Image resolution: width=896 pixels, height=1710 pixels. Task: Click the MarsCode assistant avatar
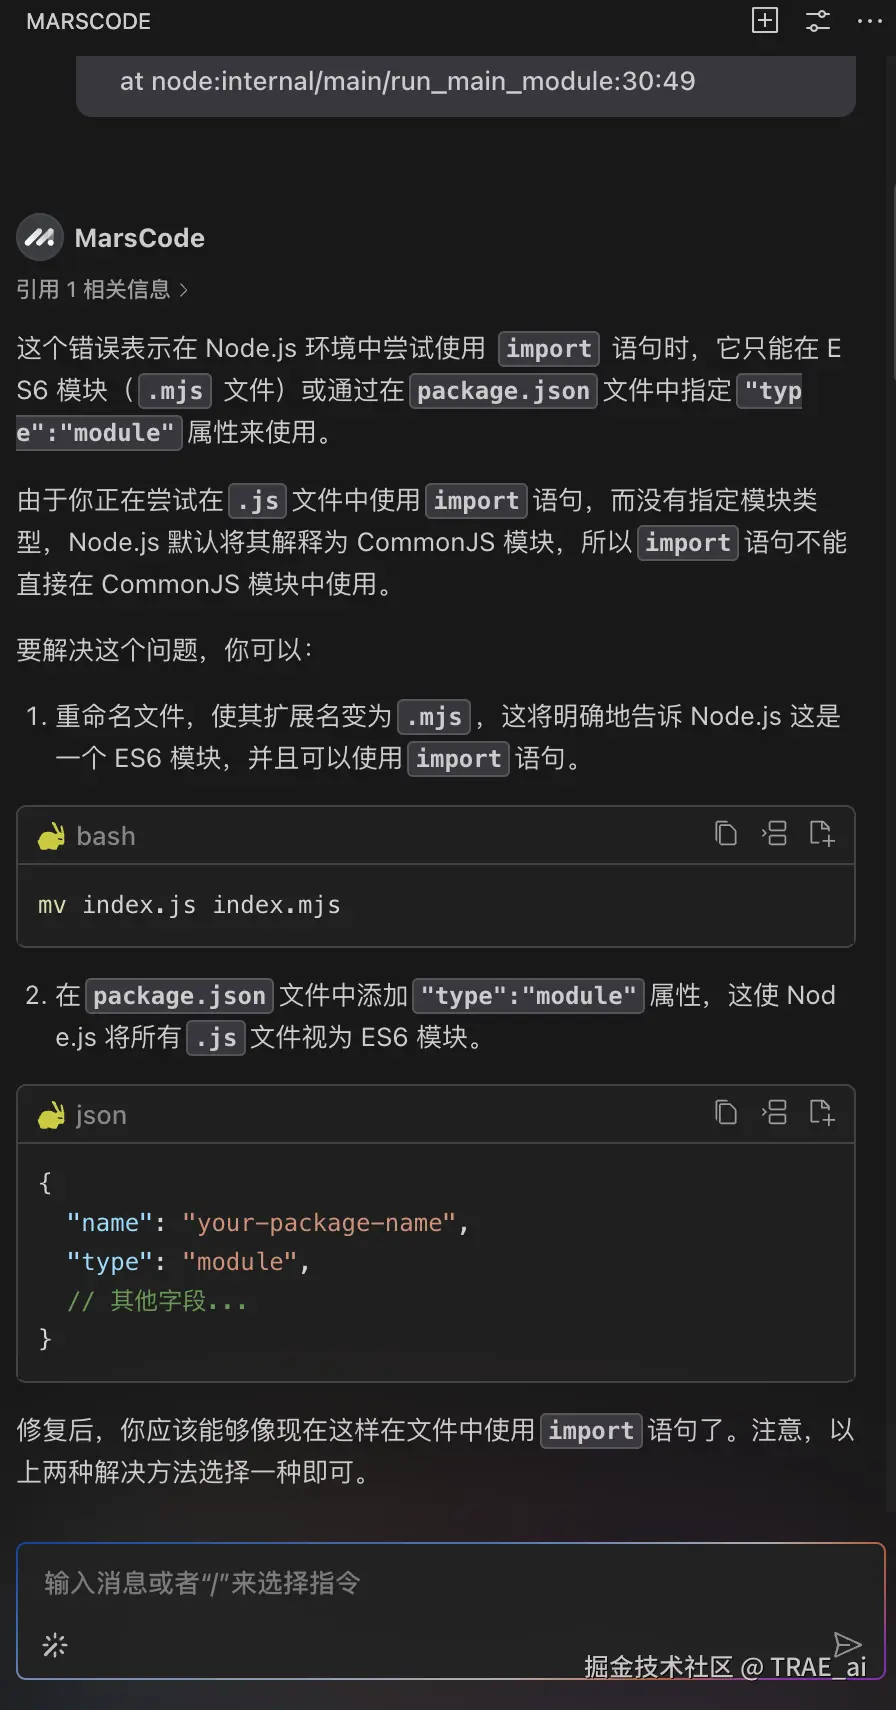click(39, 237)
